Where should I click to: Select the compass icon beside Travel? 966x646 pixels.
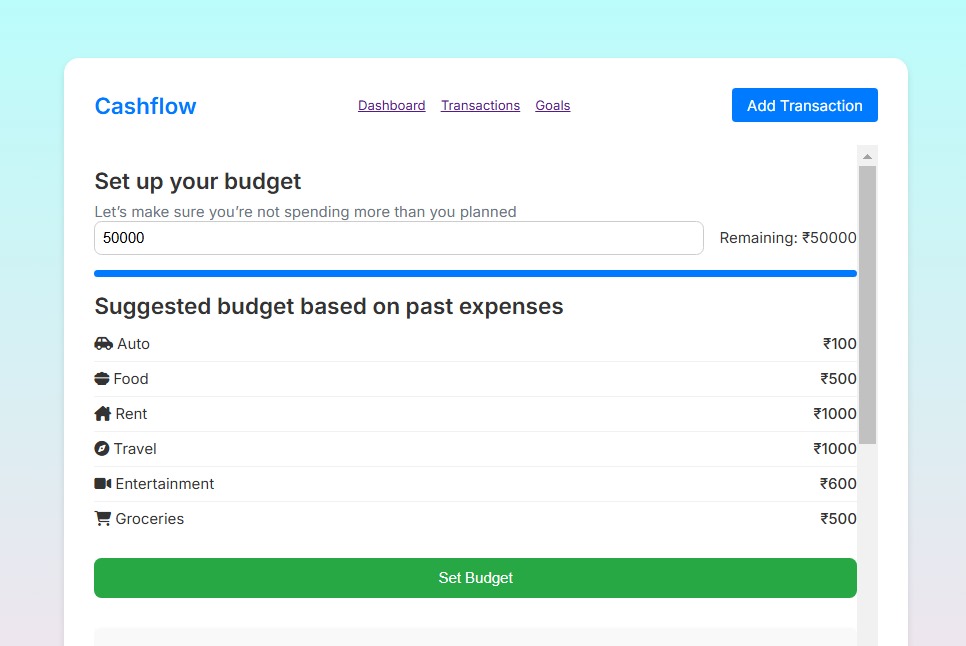[x=102, y=449]
